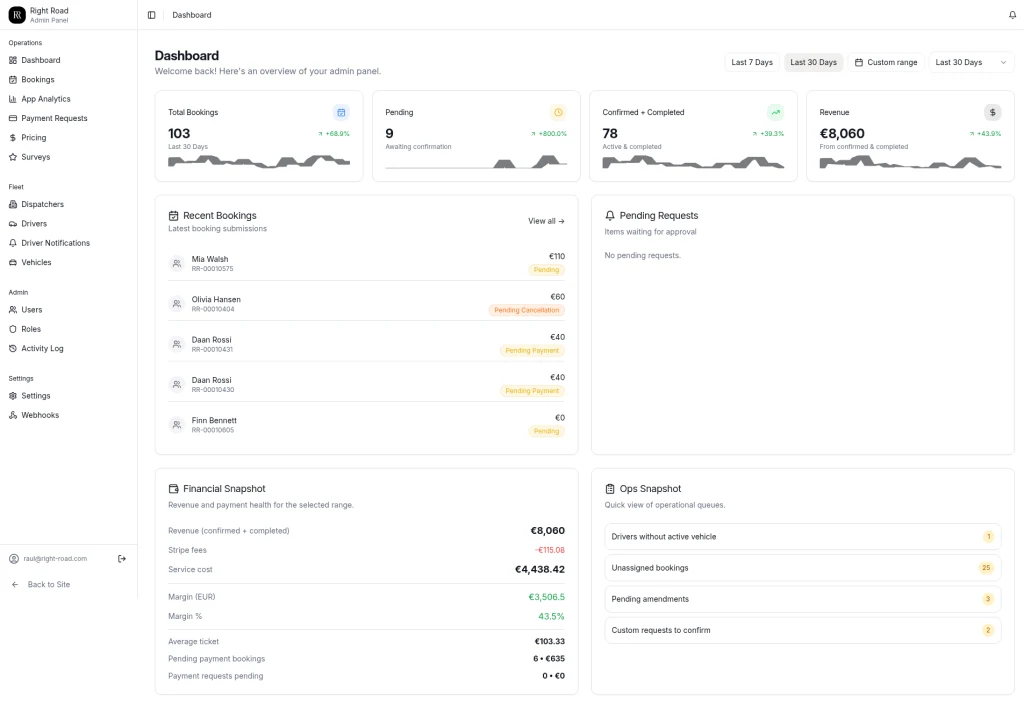
Task: Click the Right Road logo icon
Action: click(17, 15)
